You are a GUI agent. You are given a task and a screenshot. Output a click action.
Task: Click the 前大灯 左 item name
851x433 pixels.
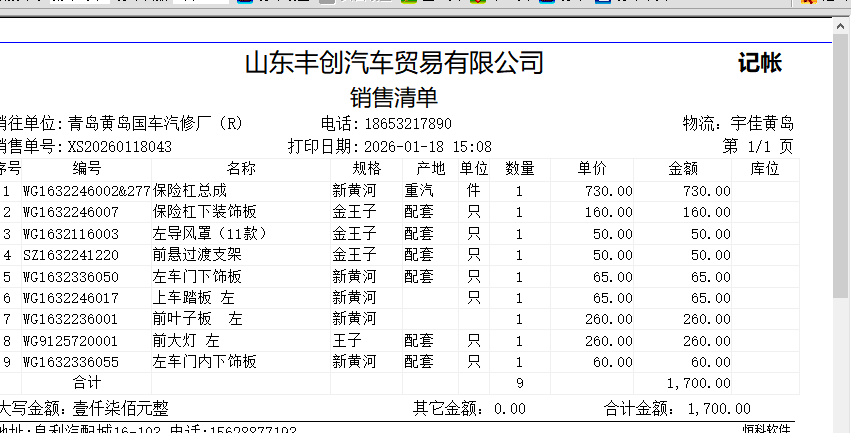186,340
